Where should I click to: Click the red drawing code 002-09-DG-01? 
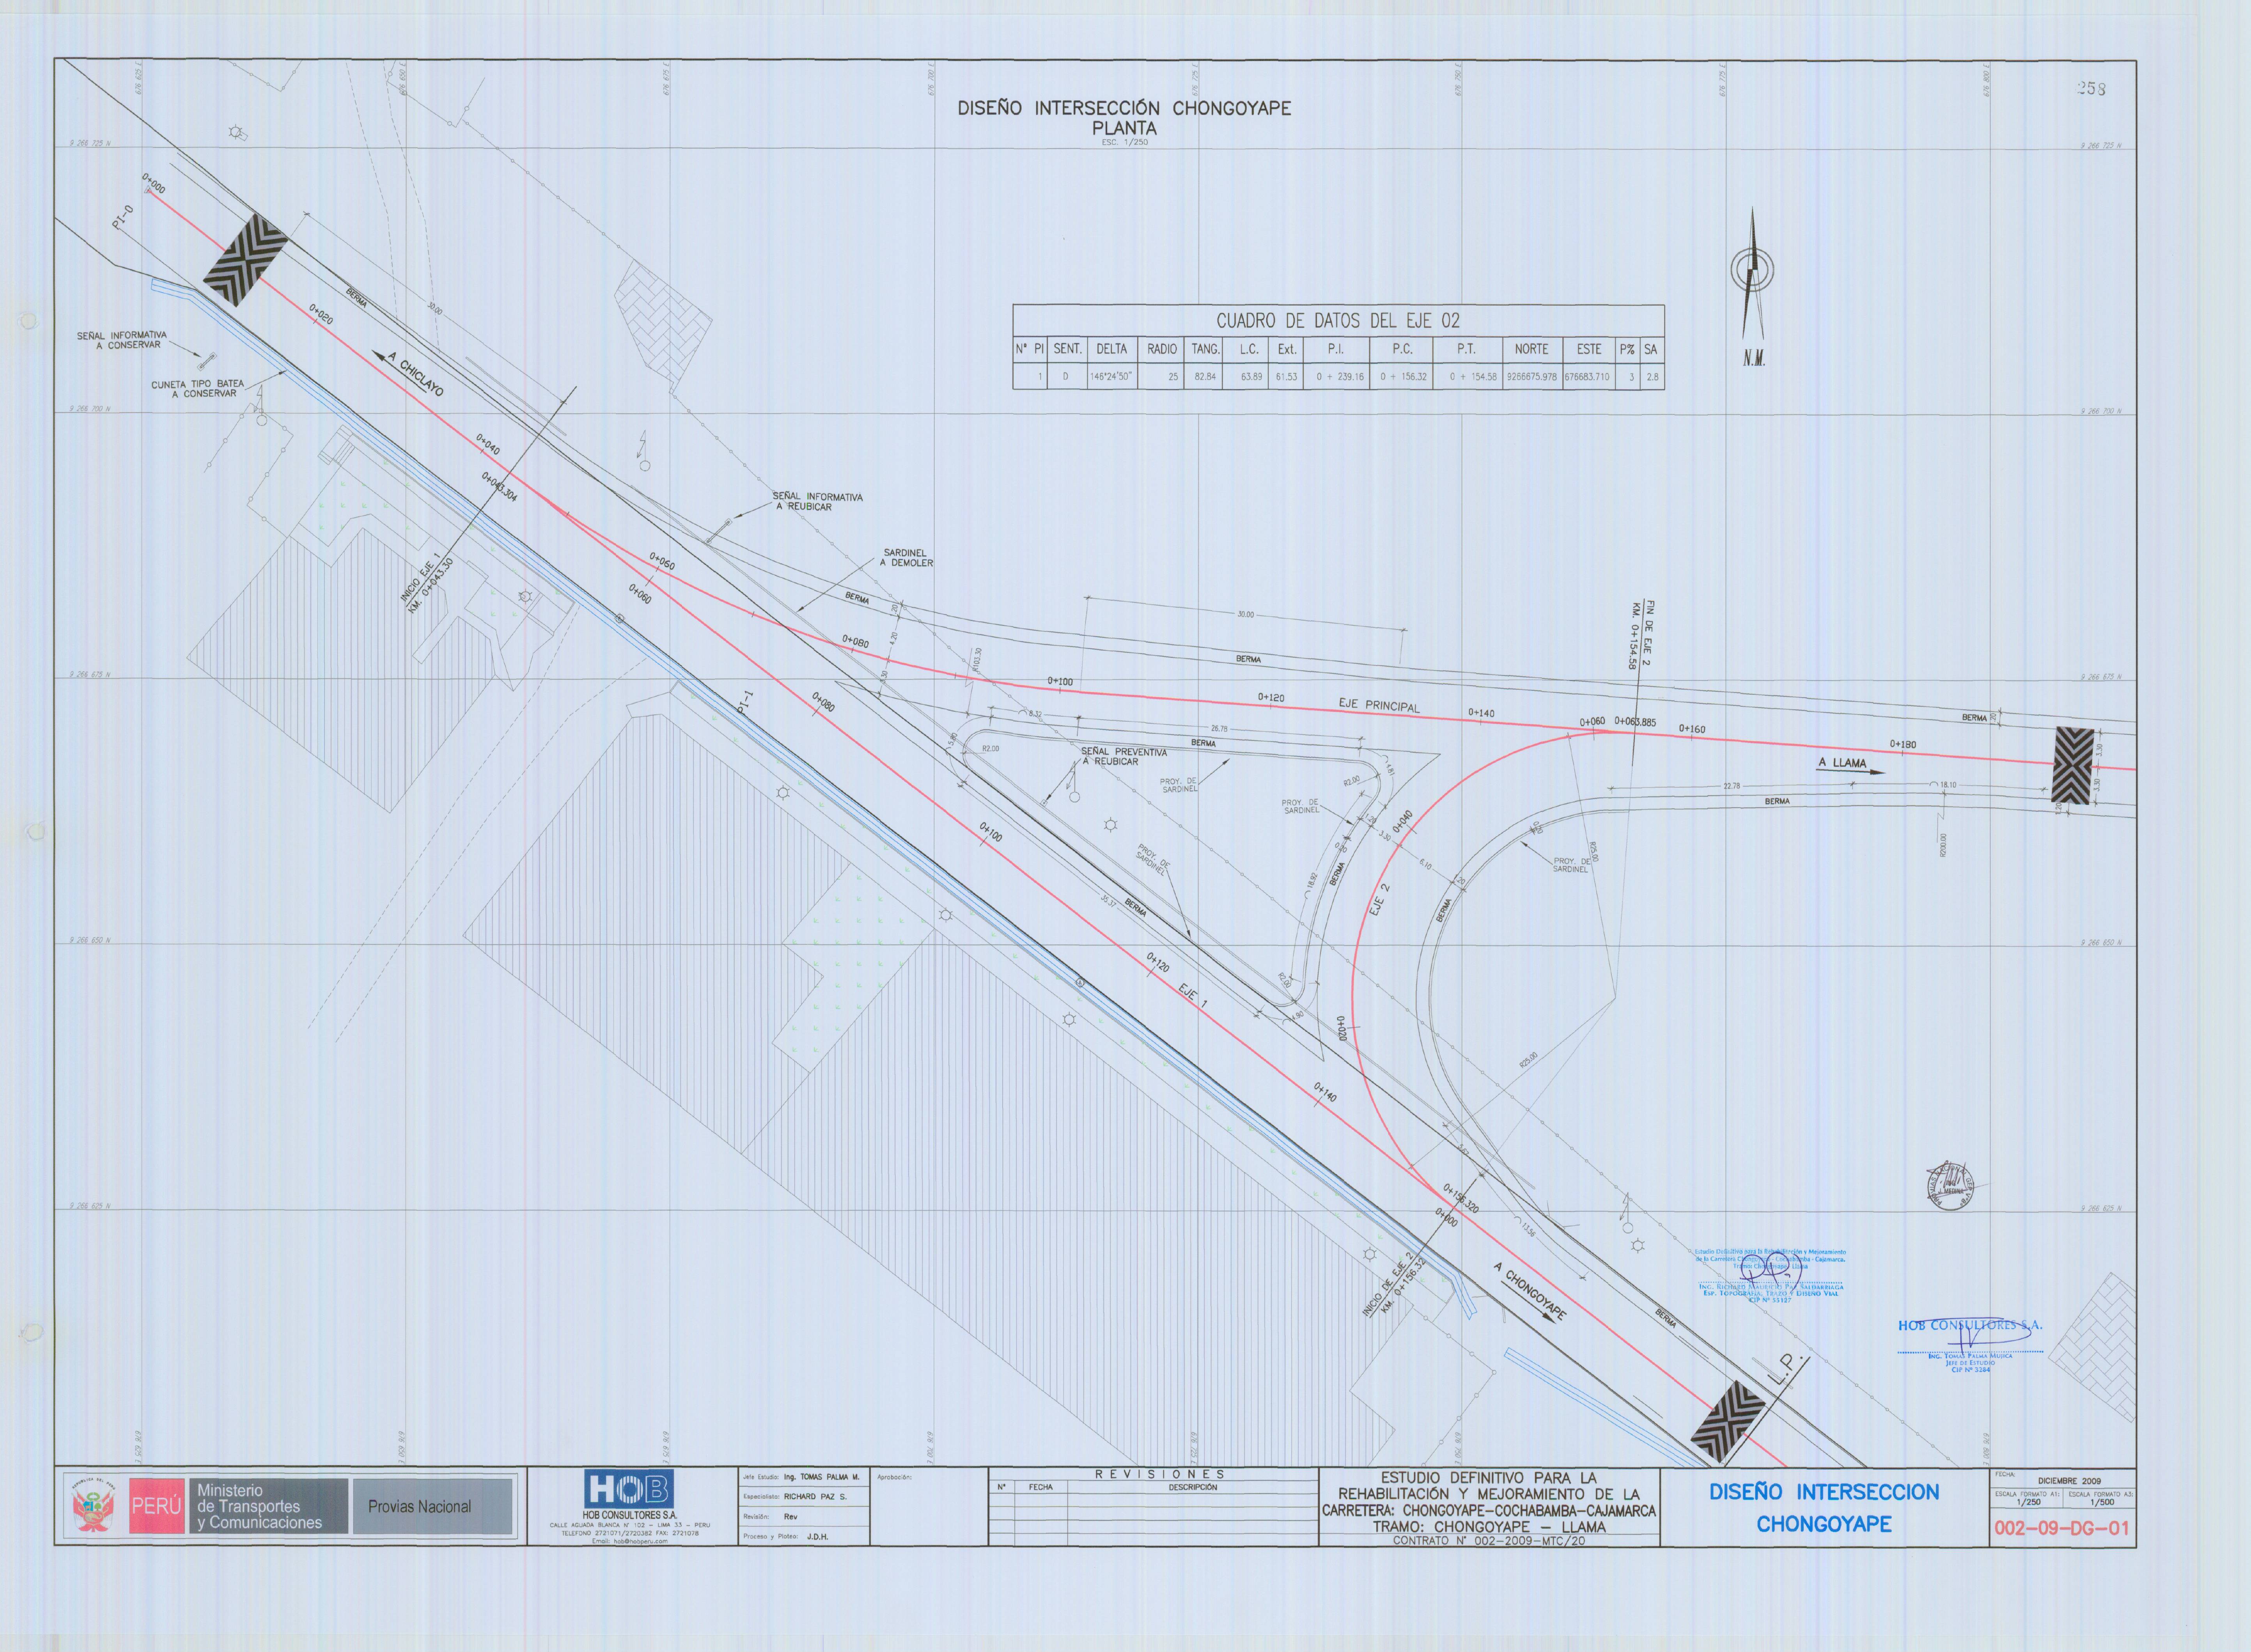click(x=2062, y=1528)
